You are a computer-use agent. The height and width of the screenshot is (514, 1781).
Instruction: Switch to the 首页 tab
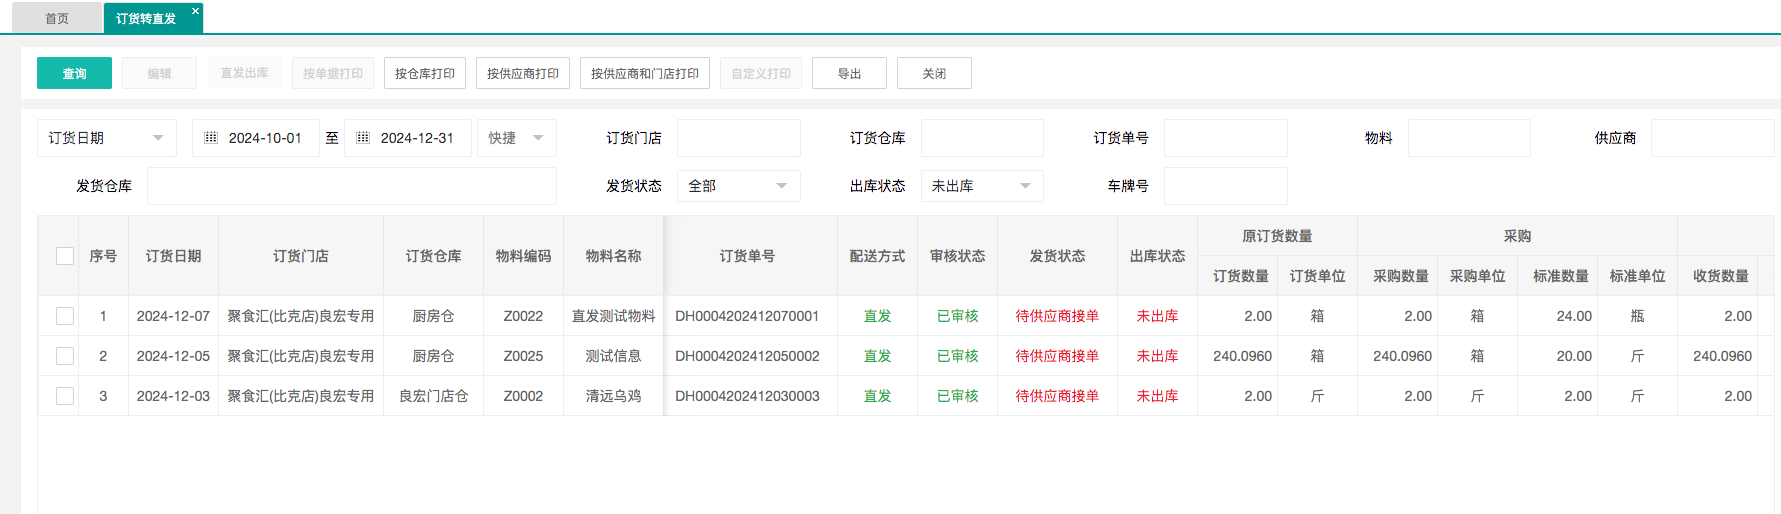click(57, 19)
